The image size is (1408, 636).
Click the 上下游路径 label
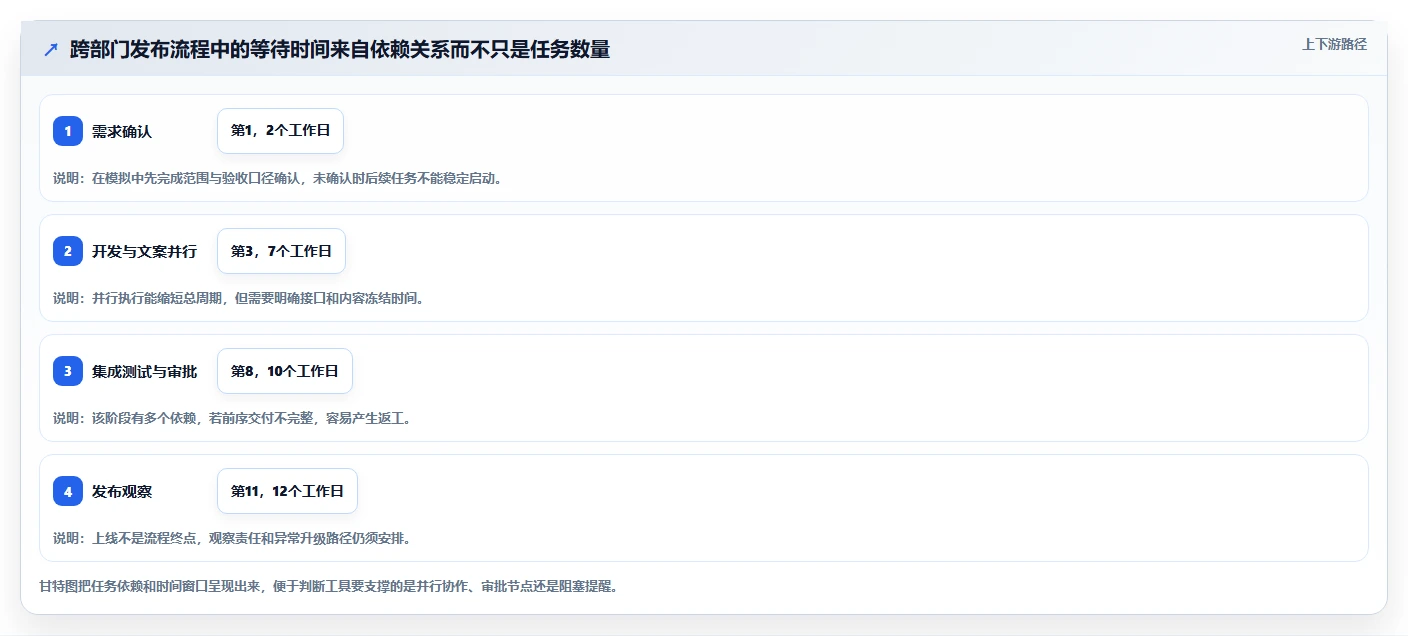click(1334, 44)
